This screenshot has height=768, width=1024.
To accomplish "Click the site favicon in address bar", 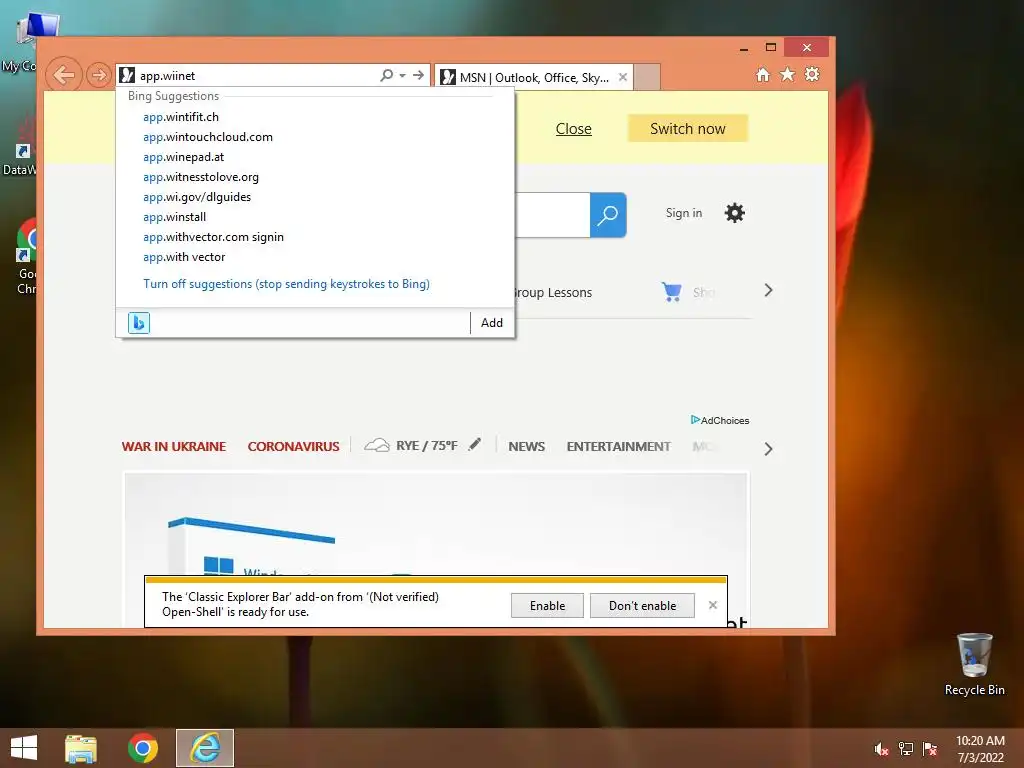I will coord(127,75).
